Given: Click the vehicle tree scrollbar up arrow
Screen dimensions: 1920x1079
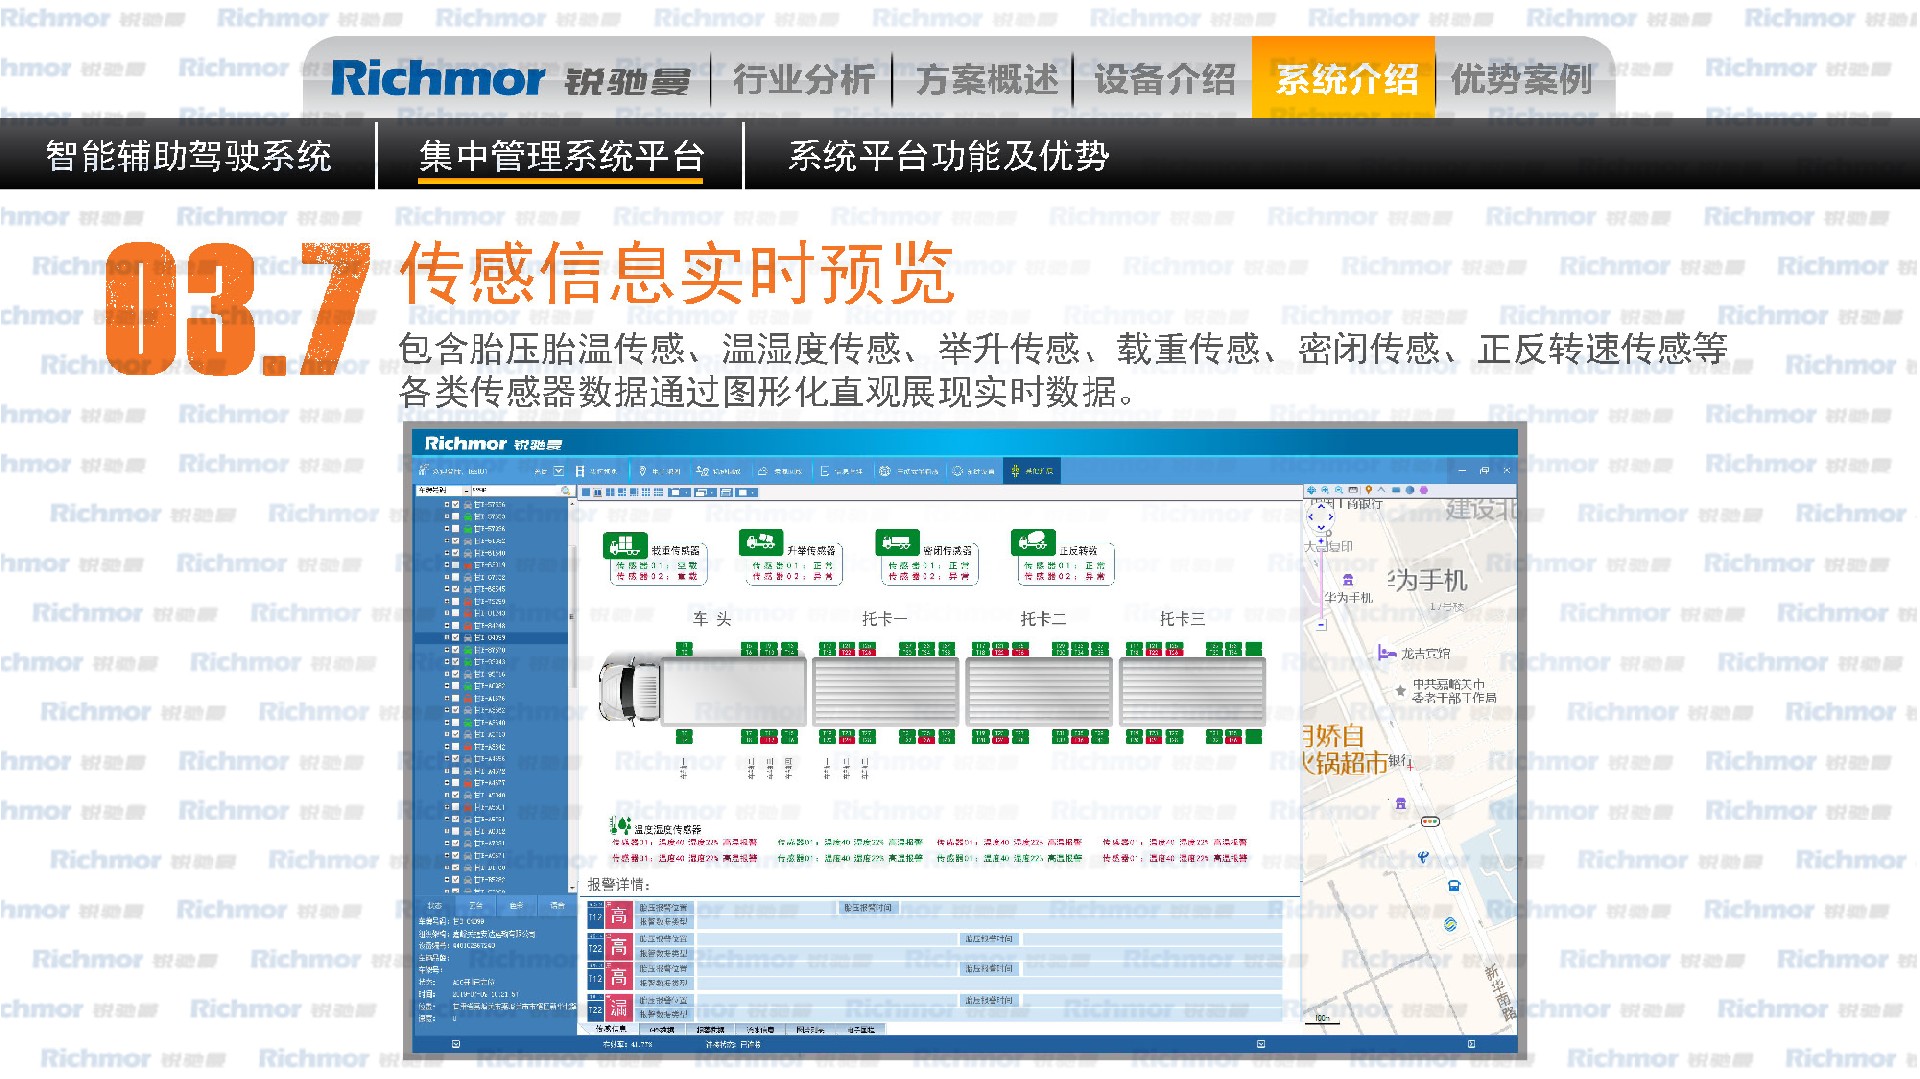Looking at the screenshot, I should (573, 503).
